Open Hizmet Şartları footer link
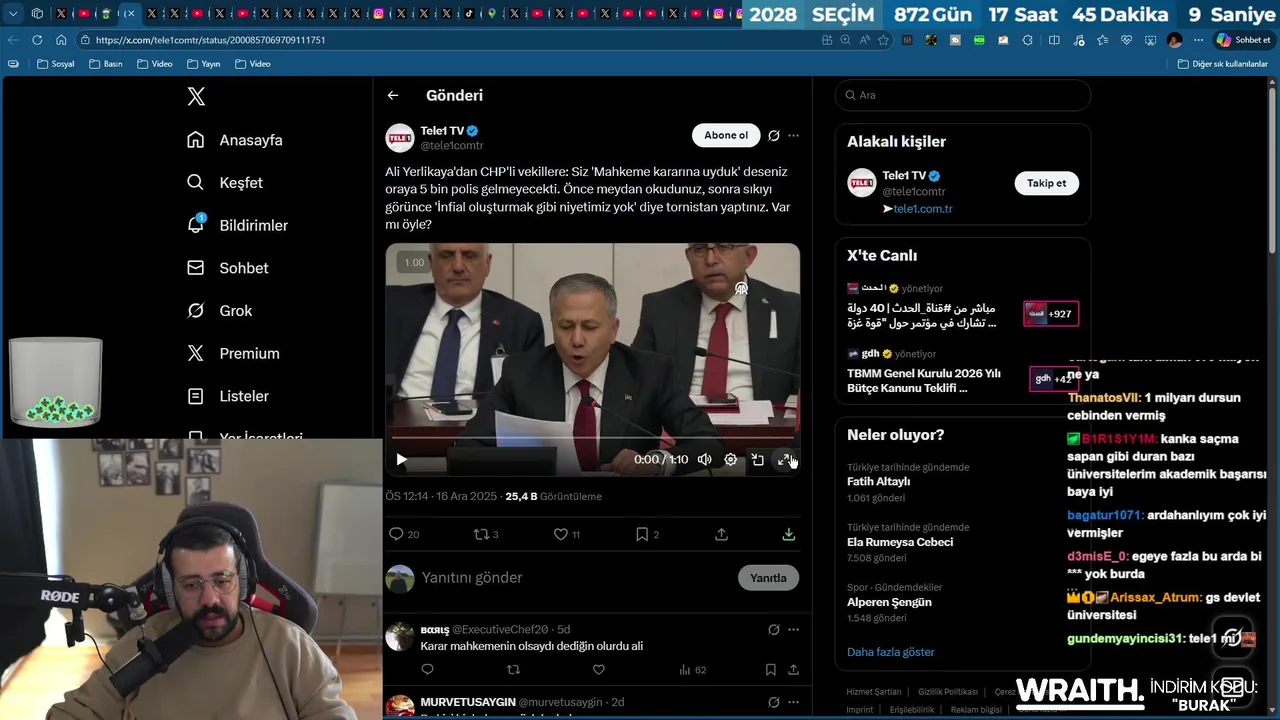The image size is (1280, 720). [x=873, y=692]
